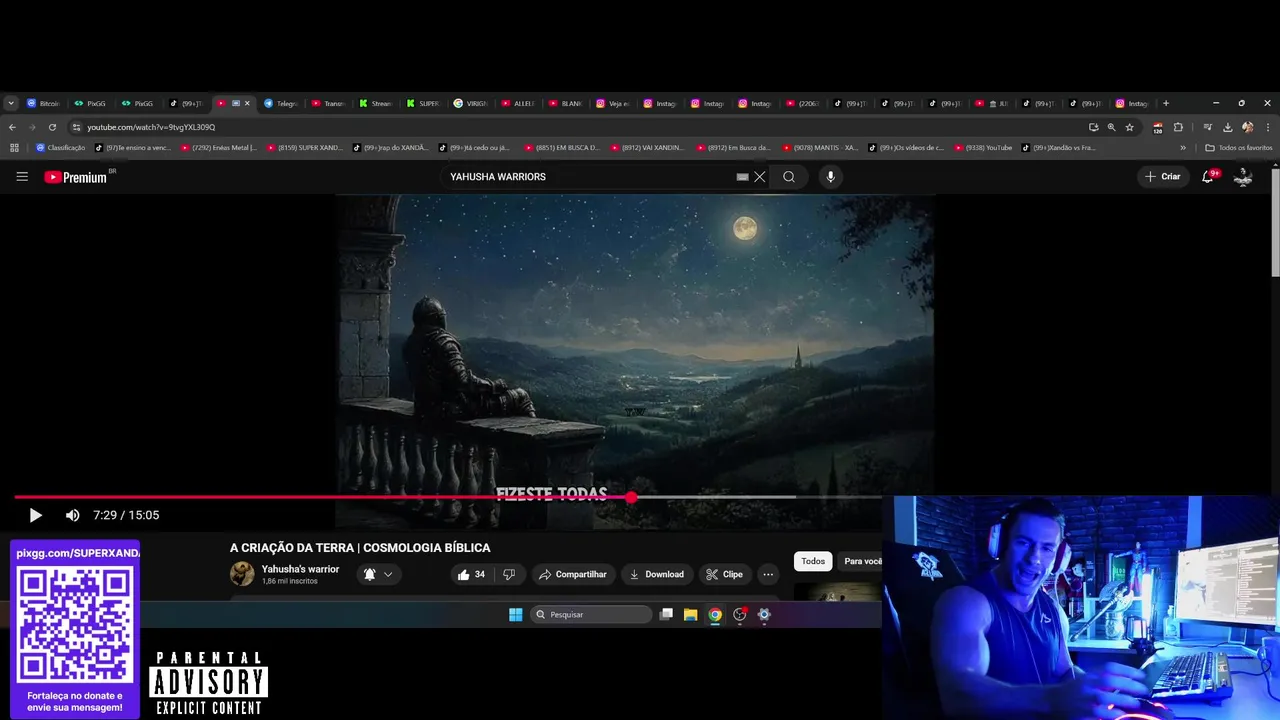The height and width of the screenshot is (720, 1280).
Task: Download the video
Action: [656, 574]
